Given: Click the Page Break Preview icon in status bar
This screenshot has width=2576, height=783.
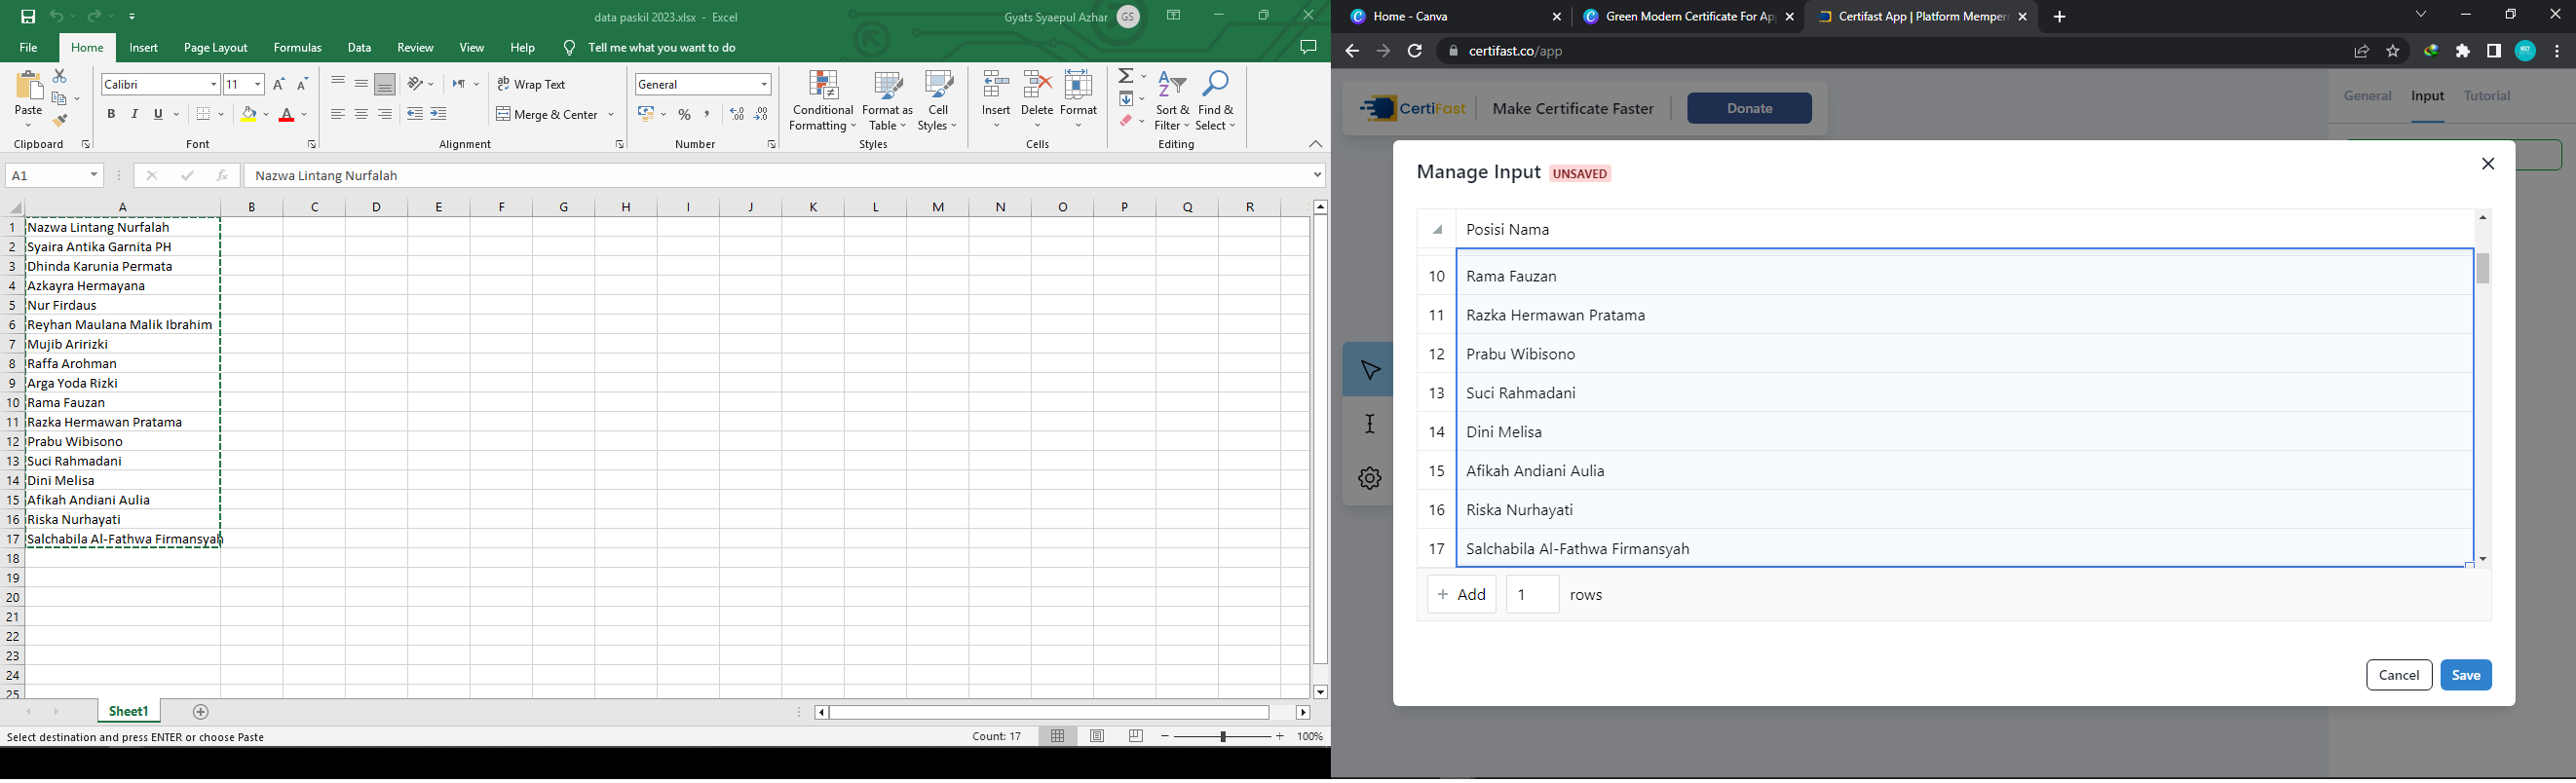Looking at the screenshot, I should (1136, 737).
